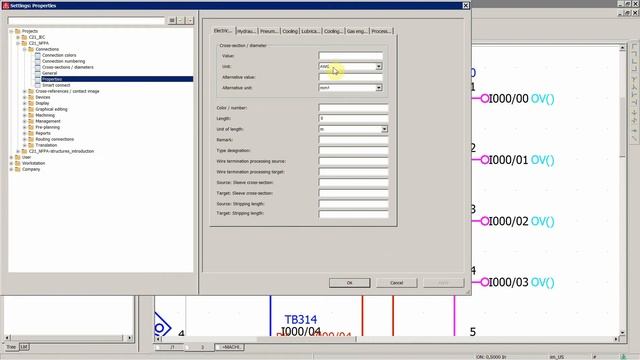Click Wire termination processing target field

coord(353,172)
